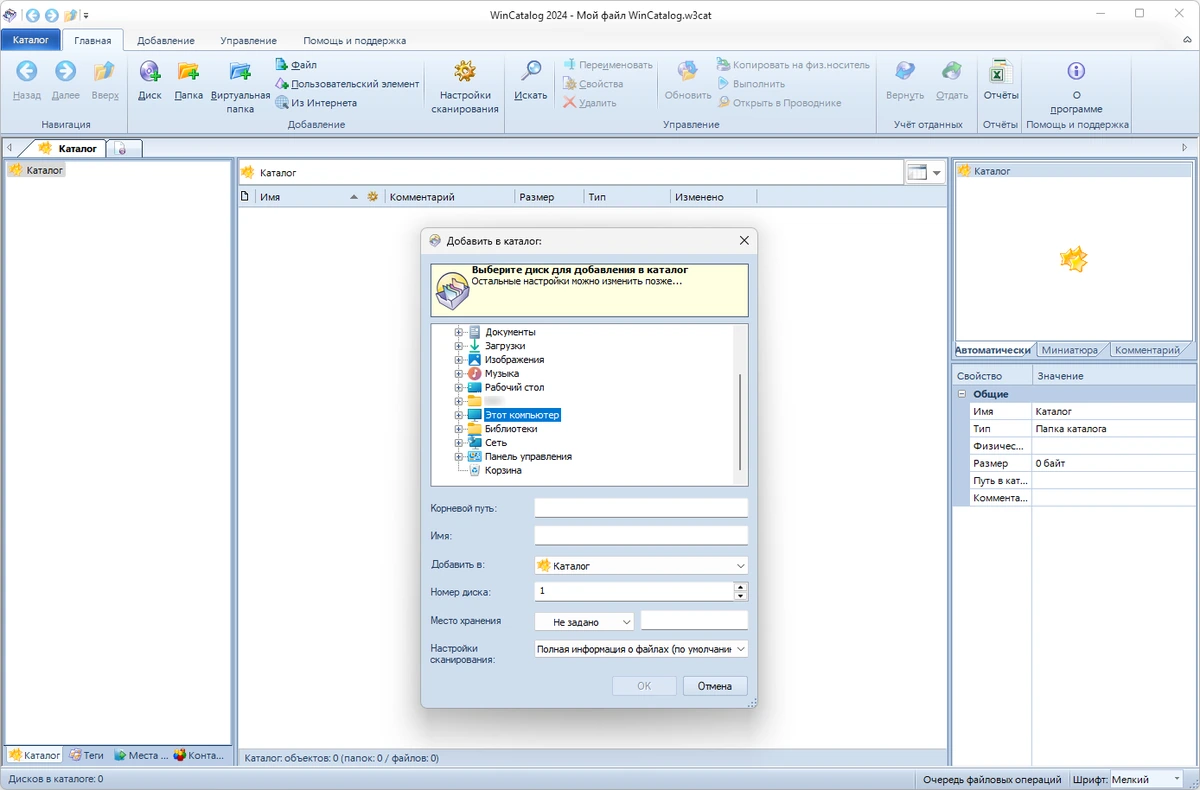Open the quick access toolbar customize arrow
The width and height of the screenshot is (1200, 790).
(86, 15)
